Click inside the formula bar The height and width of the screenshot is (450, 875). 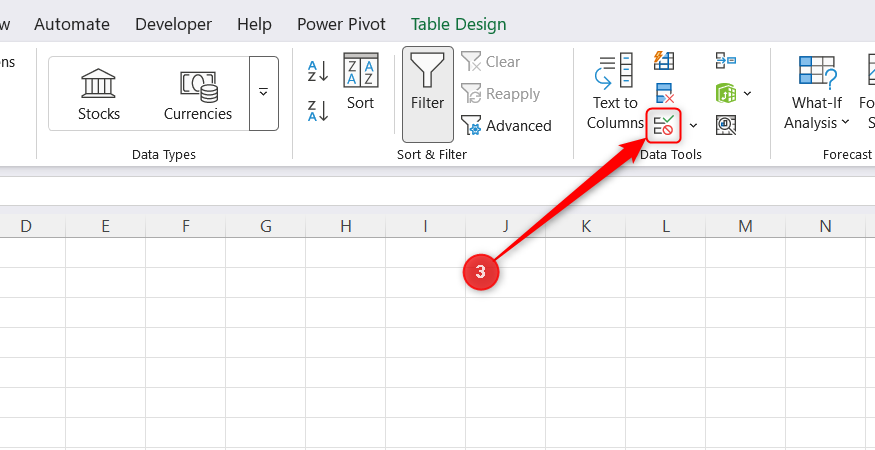click(x=438, y=192)
